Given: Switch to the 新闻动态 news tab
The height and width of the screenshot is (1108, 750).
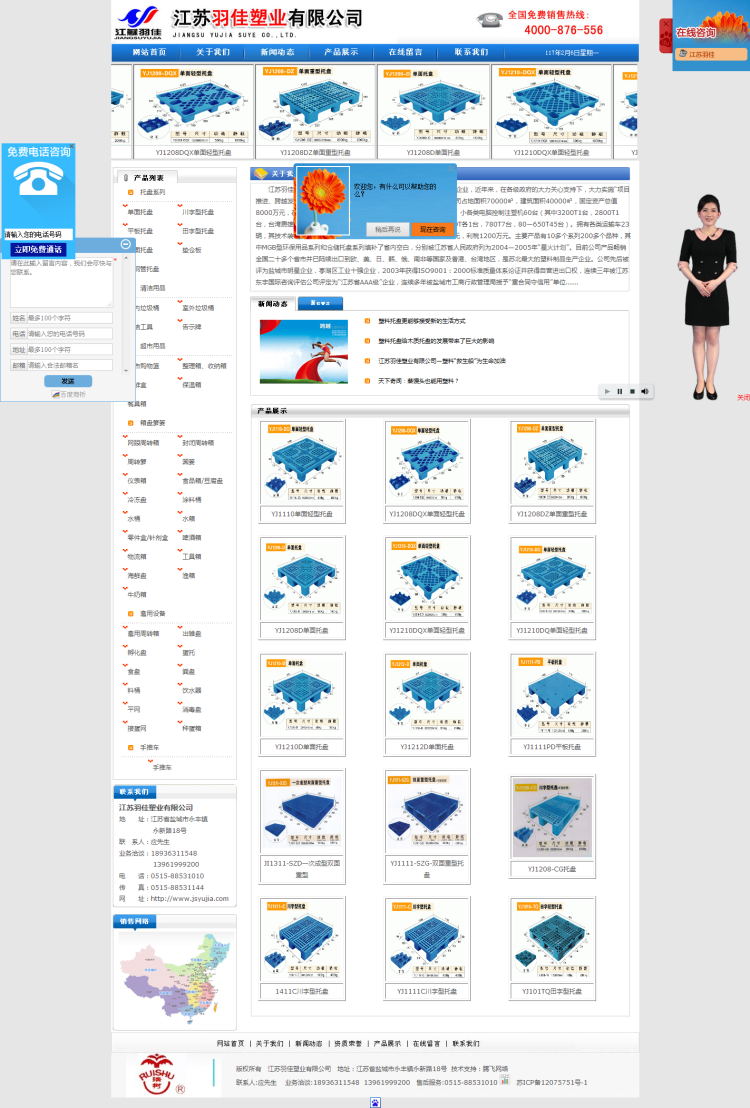Looking at the screenshot, I should 274,304.
